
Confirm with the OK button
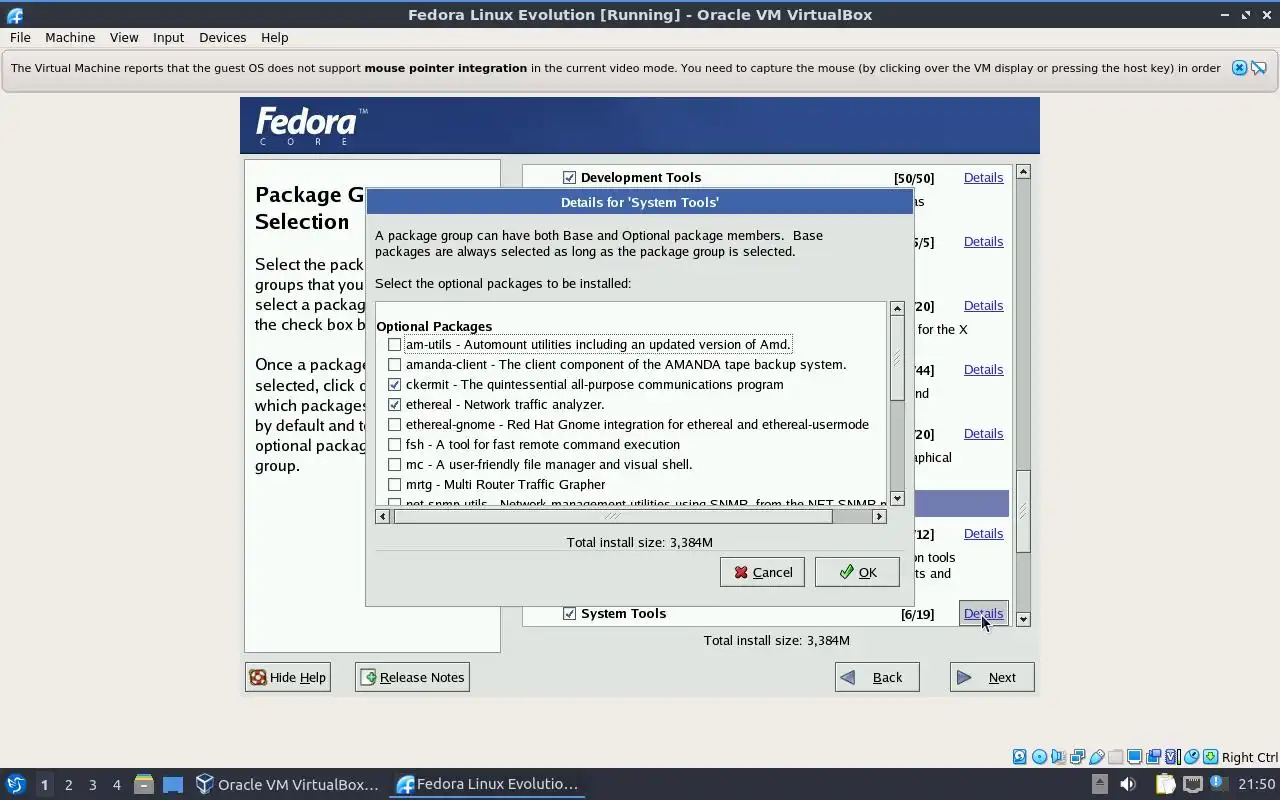[857, 572]
